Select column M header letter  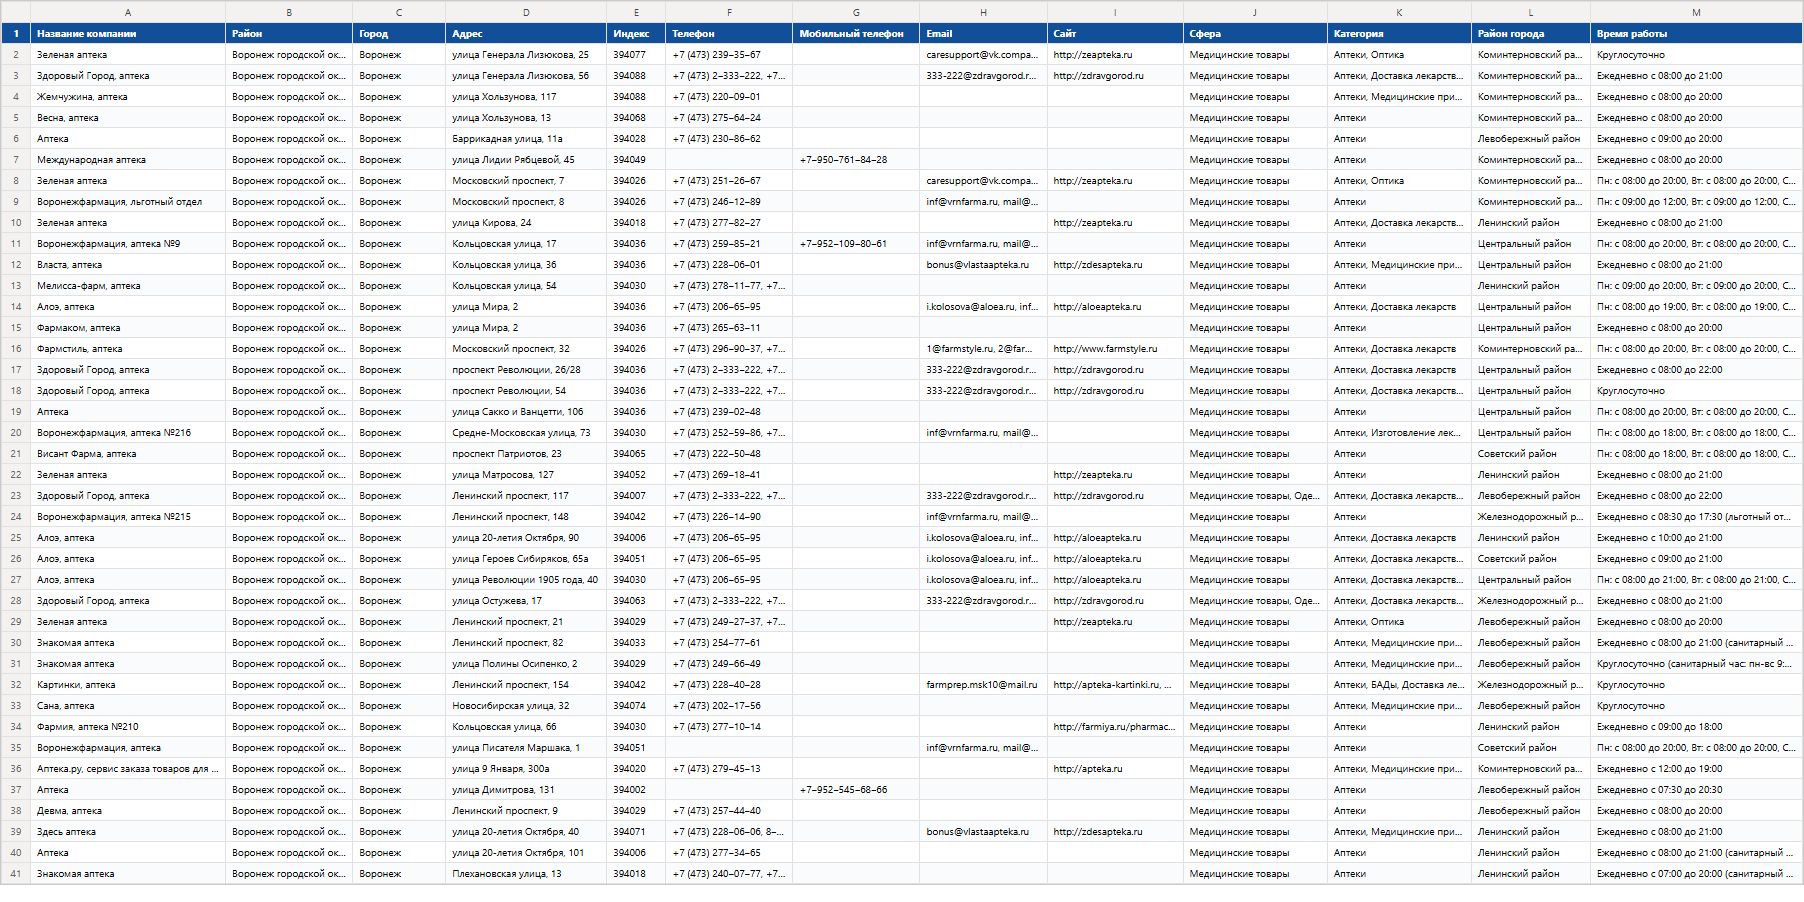pos(1696,12)
